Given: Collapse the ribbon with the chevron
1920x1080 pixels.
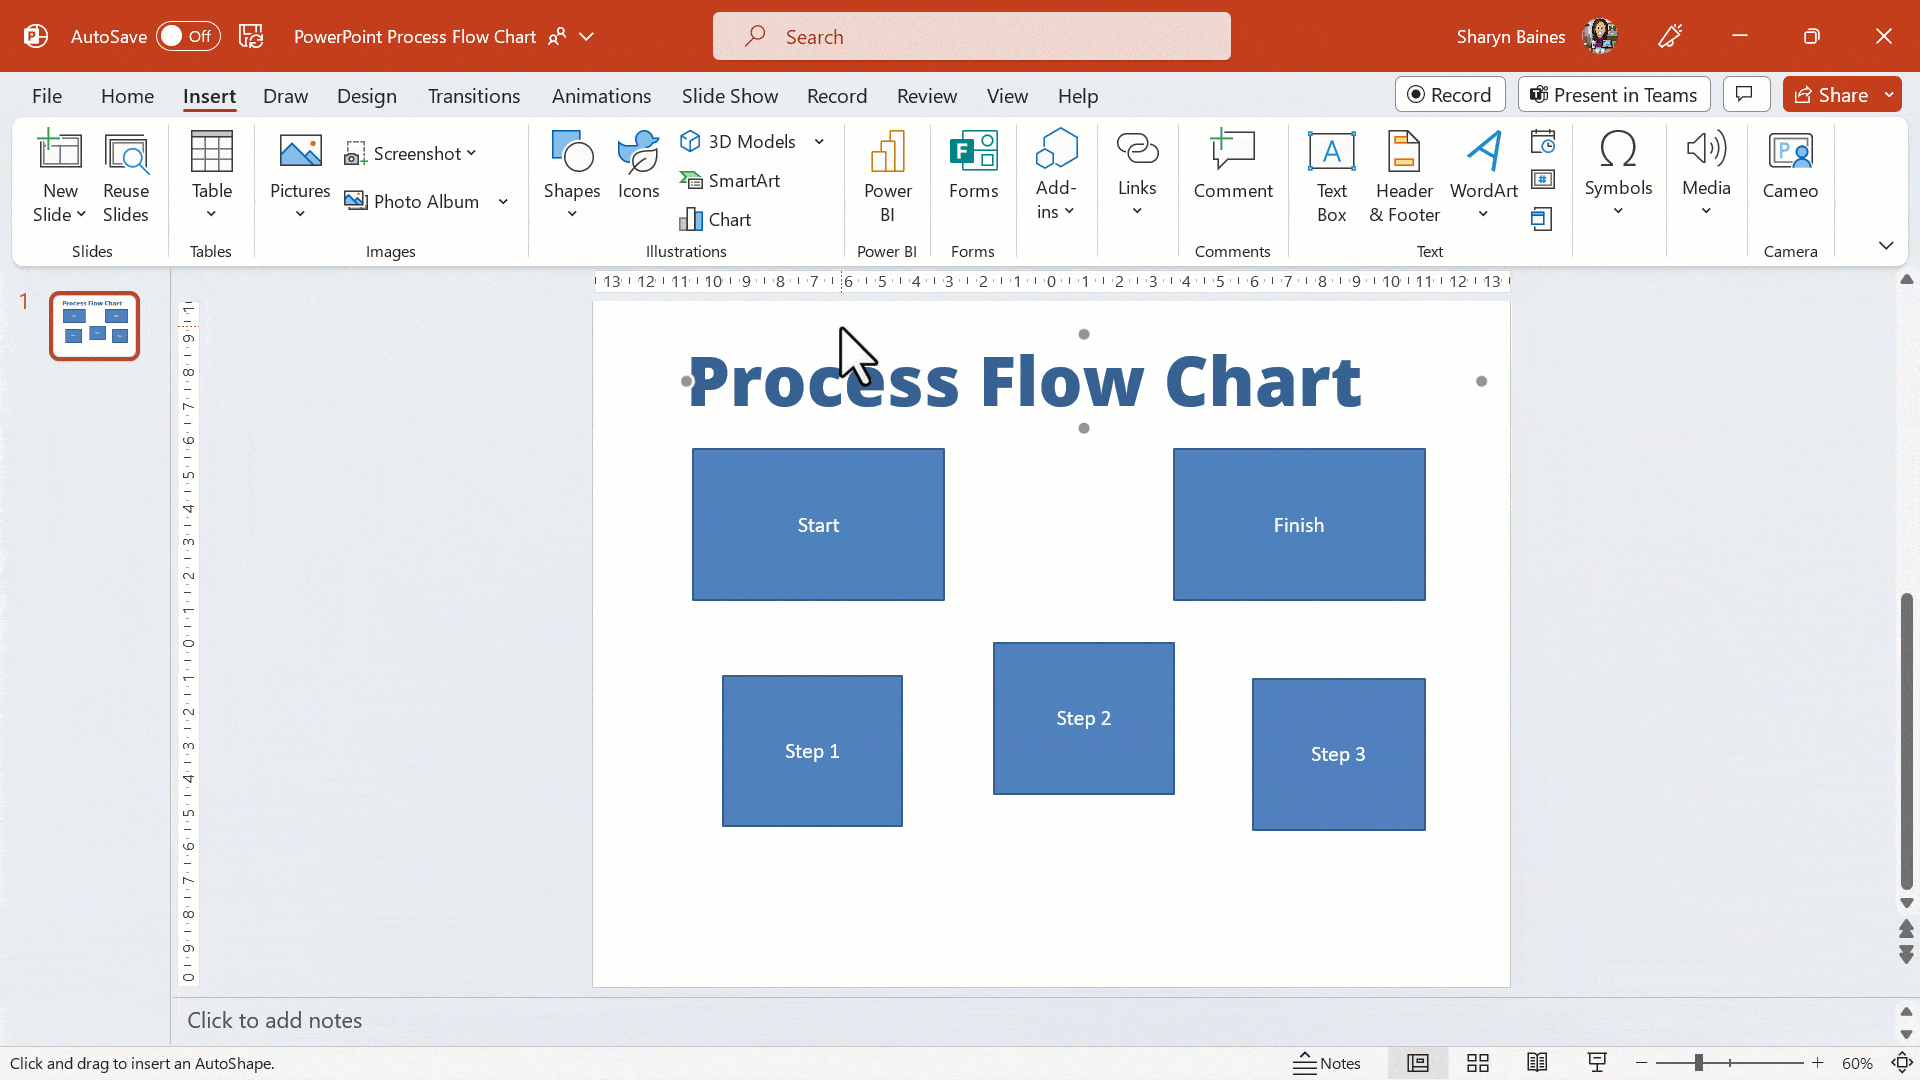Looking at the screenshot, I should [1887, 245].
